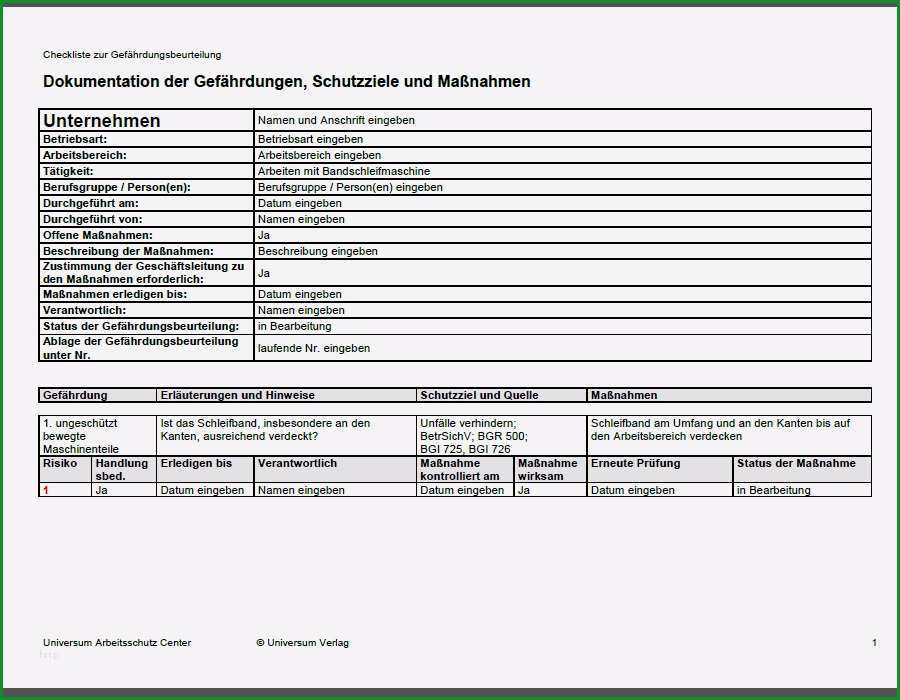
Task: Click 'Maßnahme kontrolliert am' sub-header
Action: [x=464, y=469]
